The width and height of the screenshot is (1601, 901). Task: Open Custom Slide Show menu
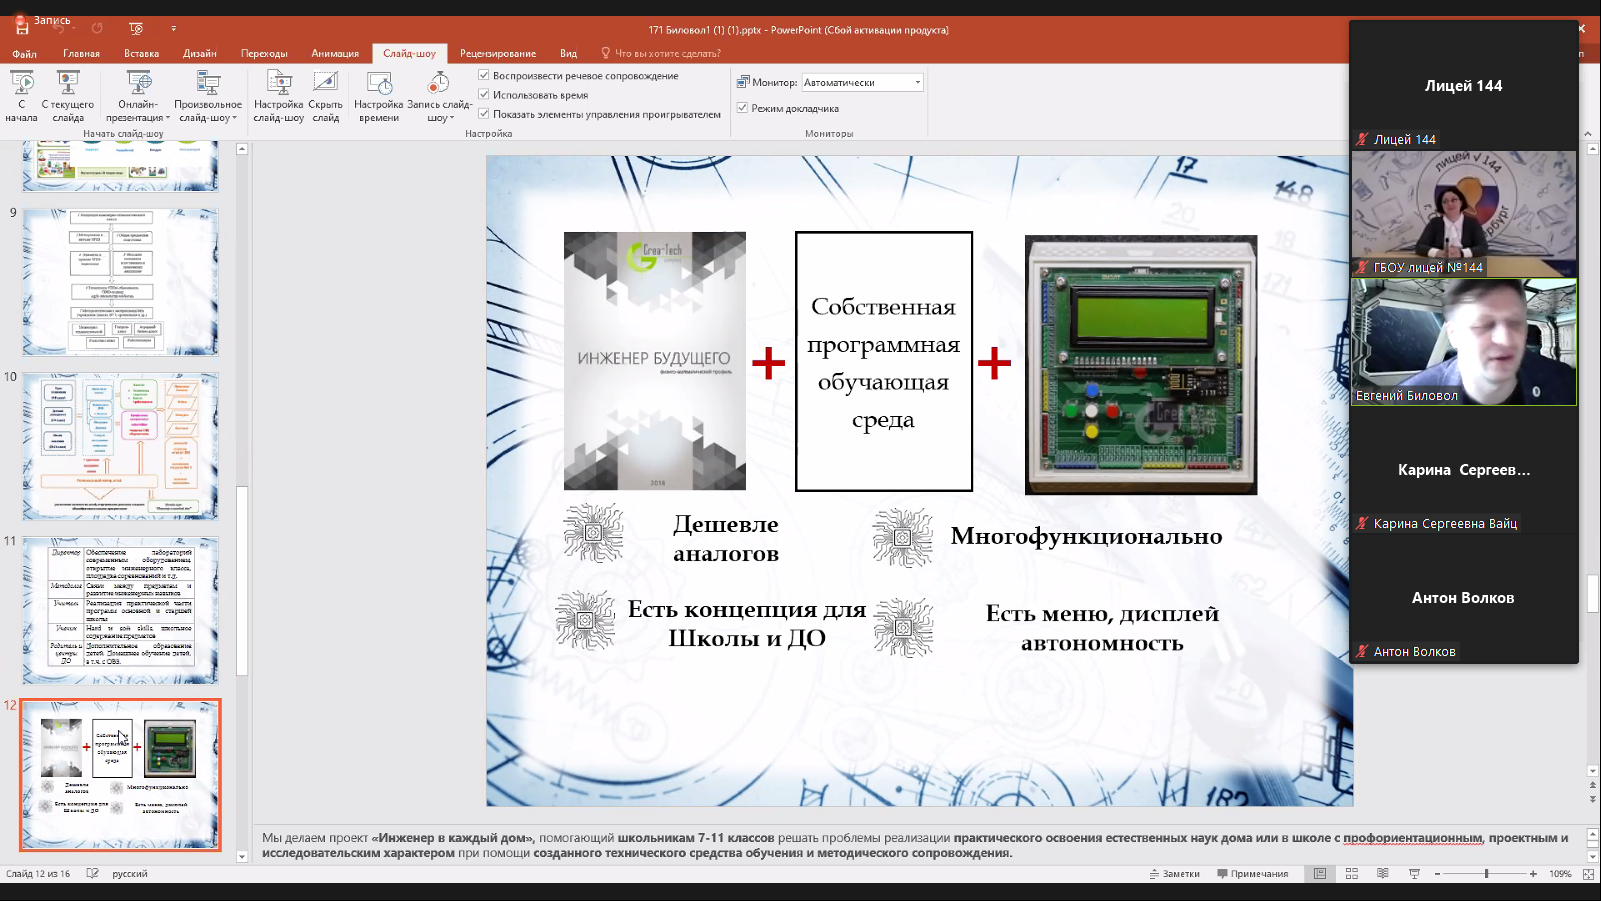208,96
